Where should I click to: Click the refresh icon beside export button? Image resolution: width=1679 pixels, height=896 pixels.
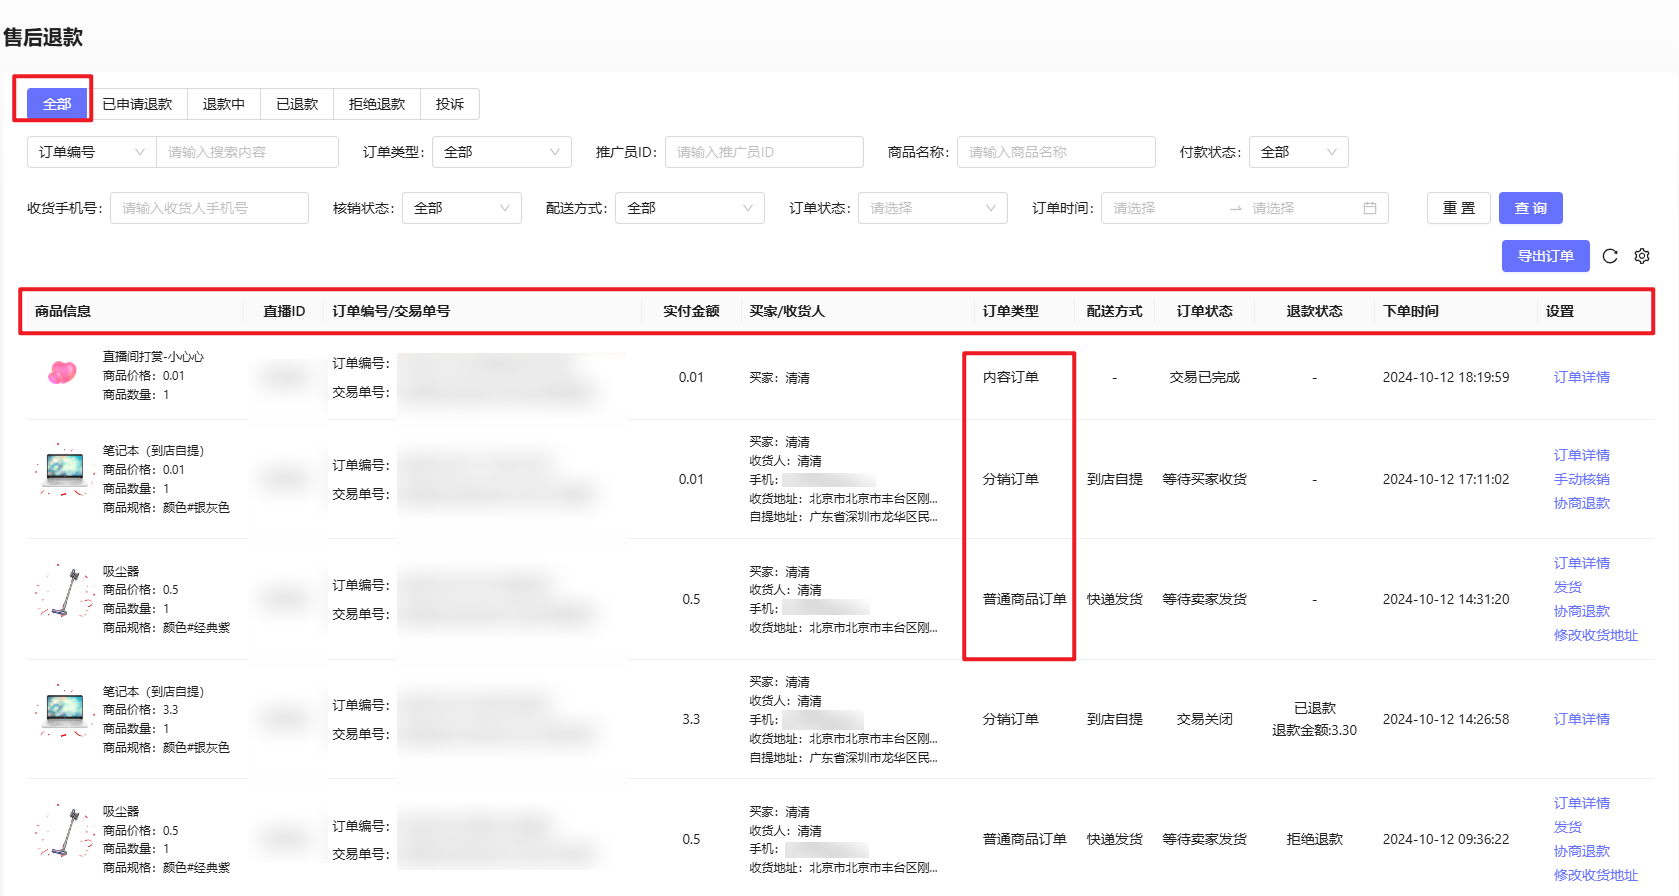[1609, 256]
